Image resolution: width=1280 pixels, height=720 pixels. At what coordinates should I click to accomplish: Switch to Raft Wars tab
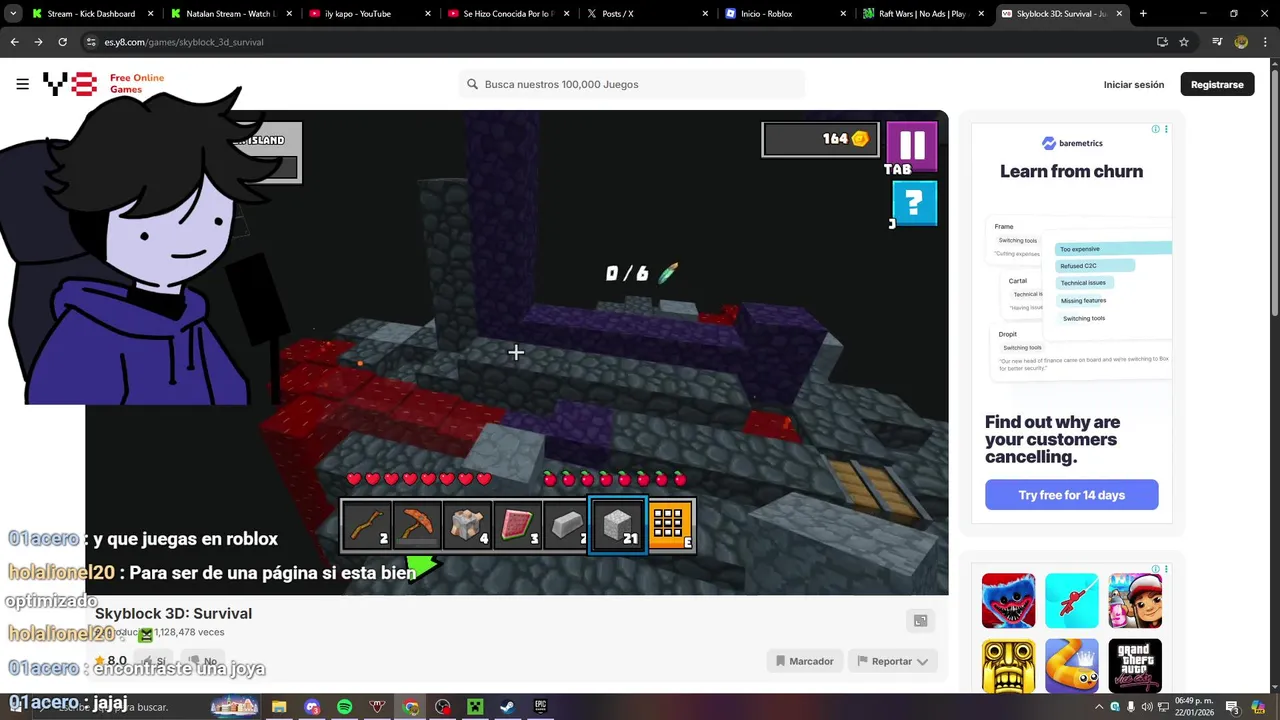[921, 14]
